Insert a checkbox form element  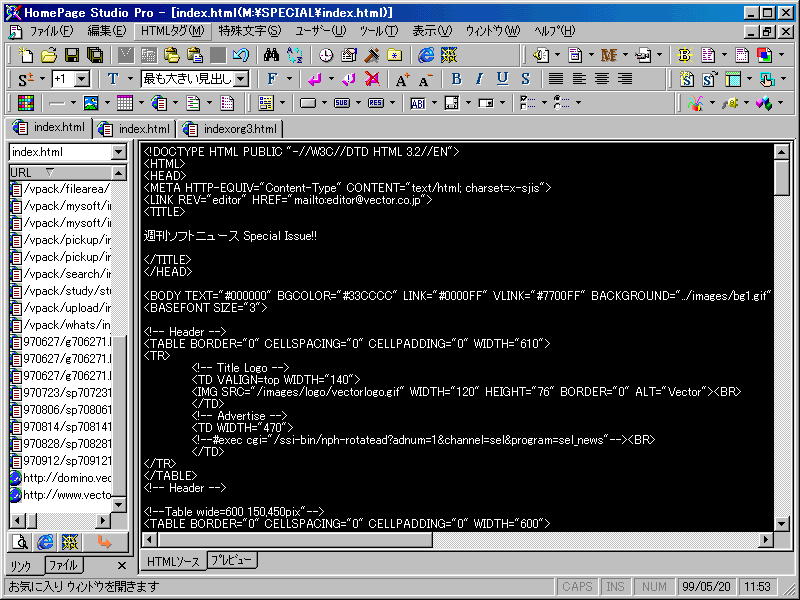click(x=528, y=103)
